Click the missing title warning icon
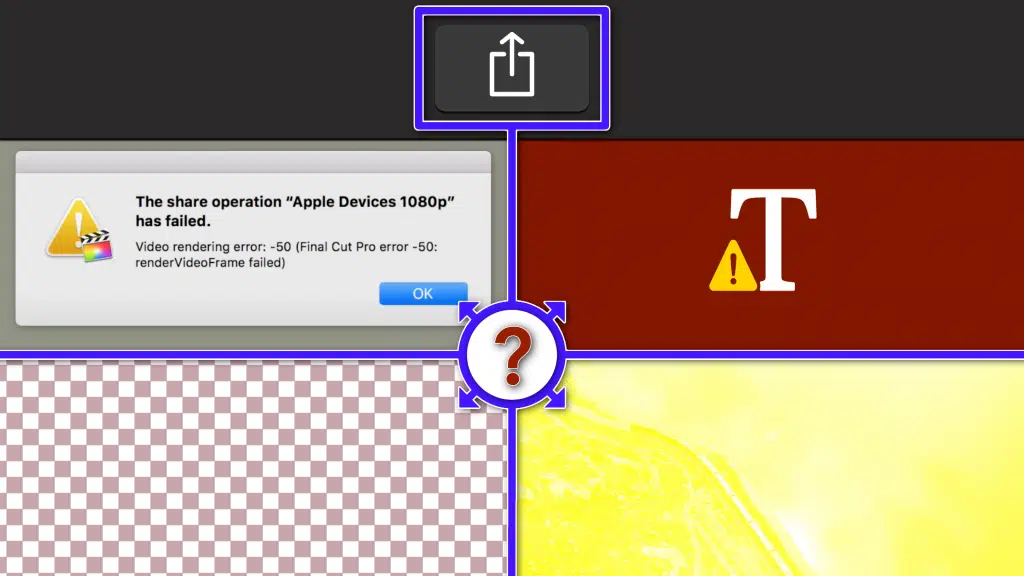Viewport: 1024px width, 576px height. click(733, 265)
